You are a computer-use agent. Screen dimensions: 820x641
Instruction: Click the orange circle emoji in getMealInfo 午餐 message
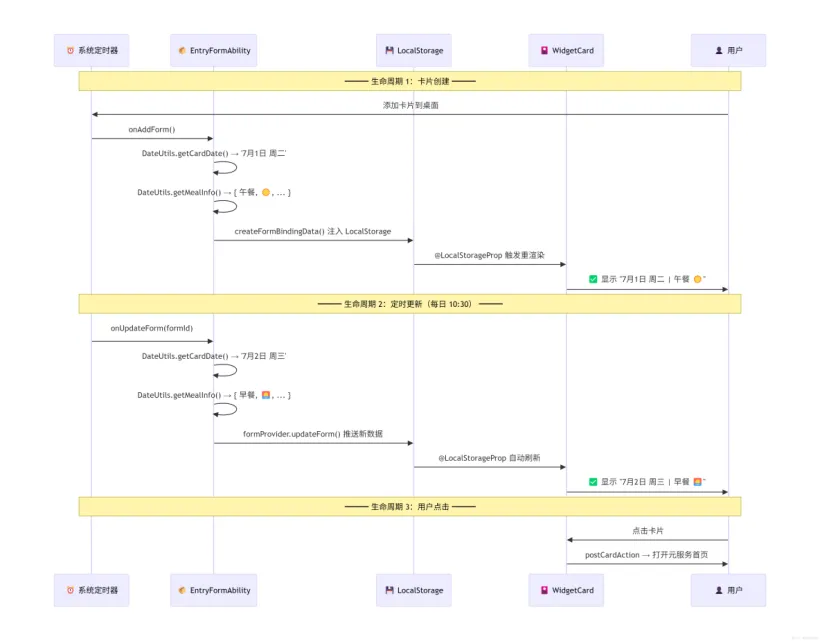point(266,192)
